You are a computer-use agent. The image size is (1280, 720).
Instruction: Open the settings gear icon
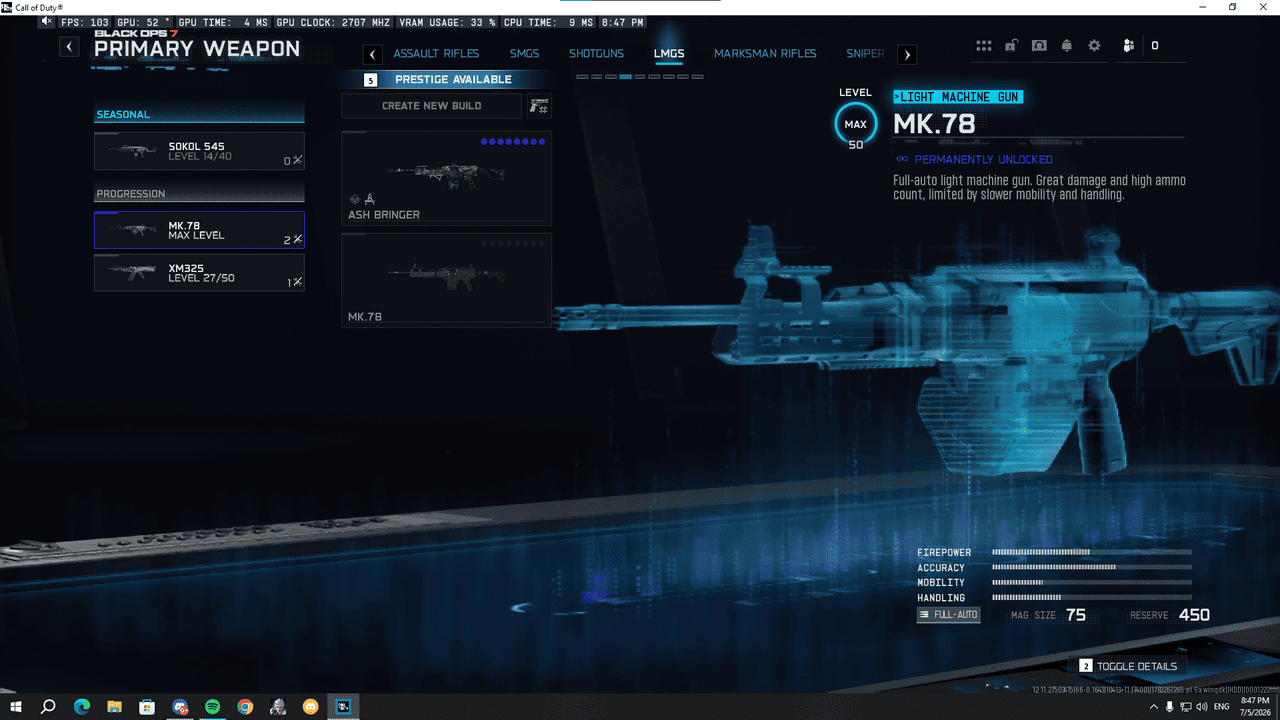click(1094, 45)
